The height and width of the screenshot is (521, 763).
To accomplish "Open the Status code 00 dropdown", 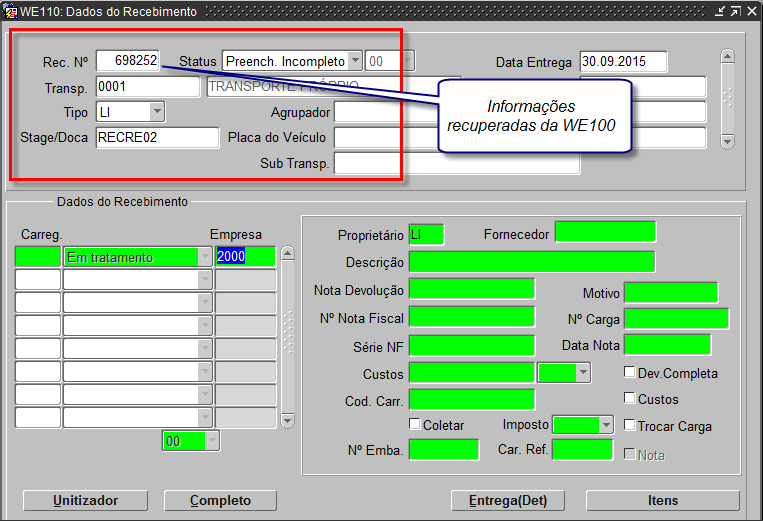I will 408,61.
